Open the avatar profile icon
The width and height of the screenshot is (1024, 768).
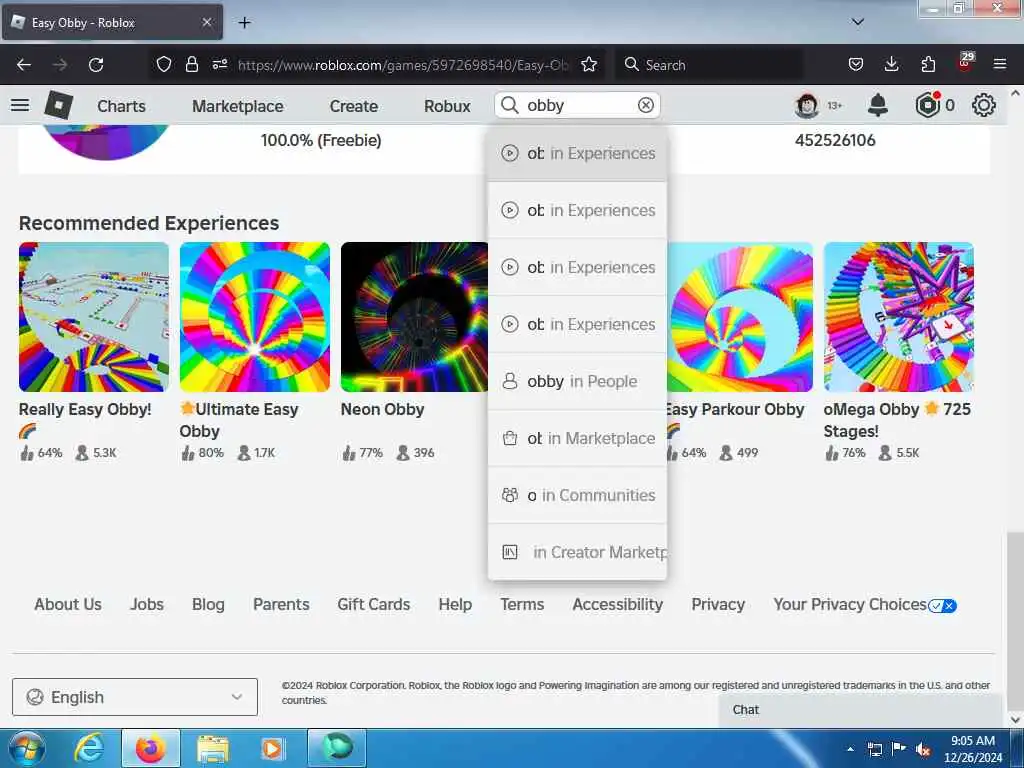click(807, 105)
